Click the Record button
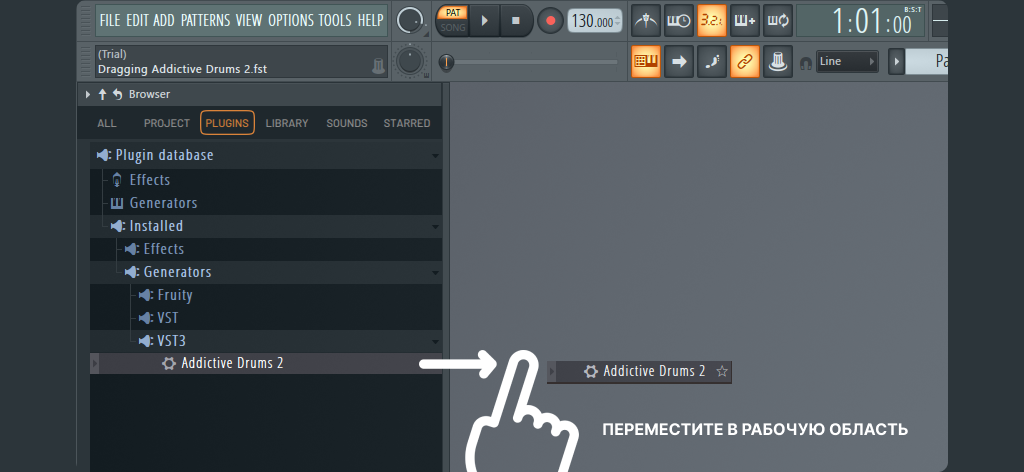 550,21
